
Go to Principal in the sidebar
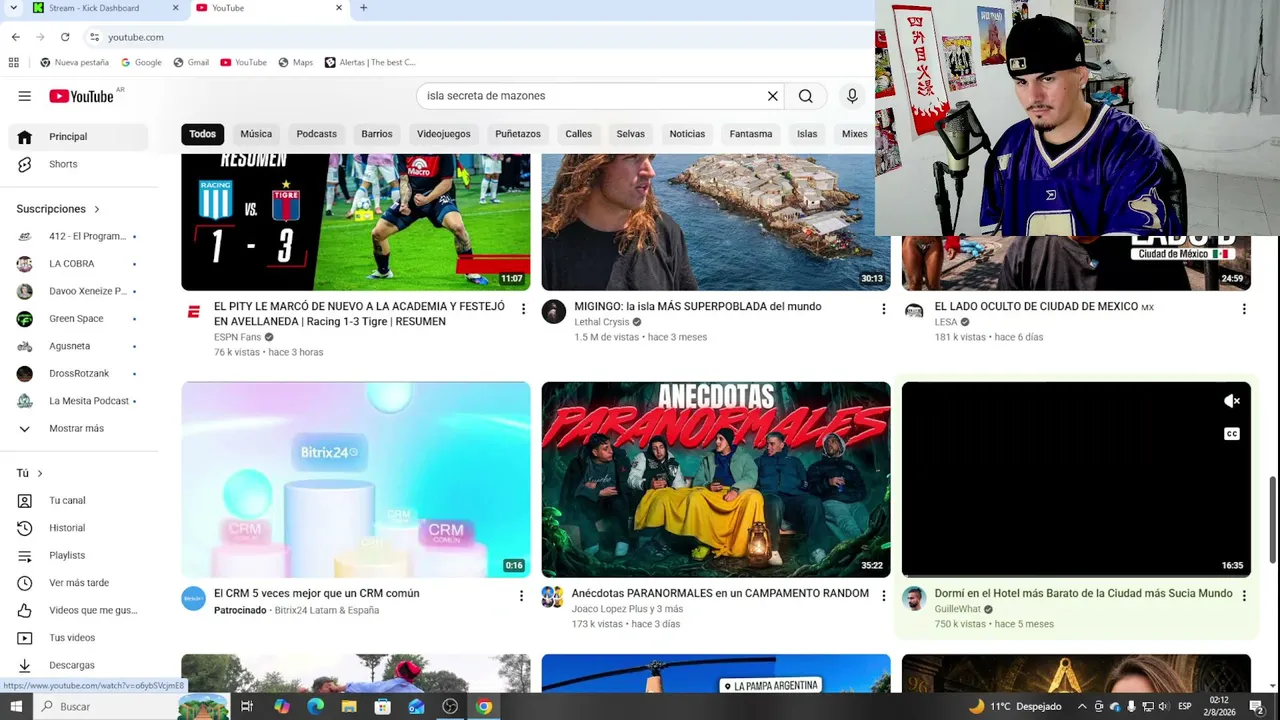point(79,137)
